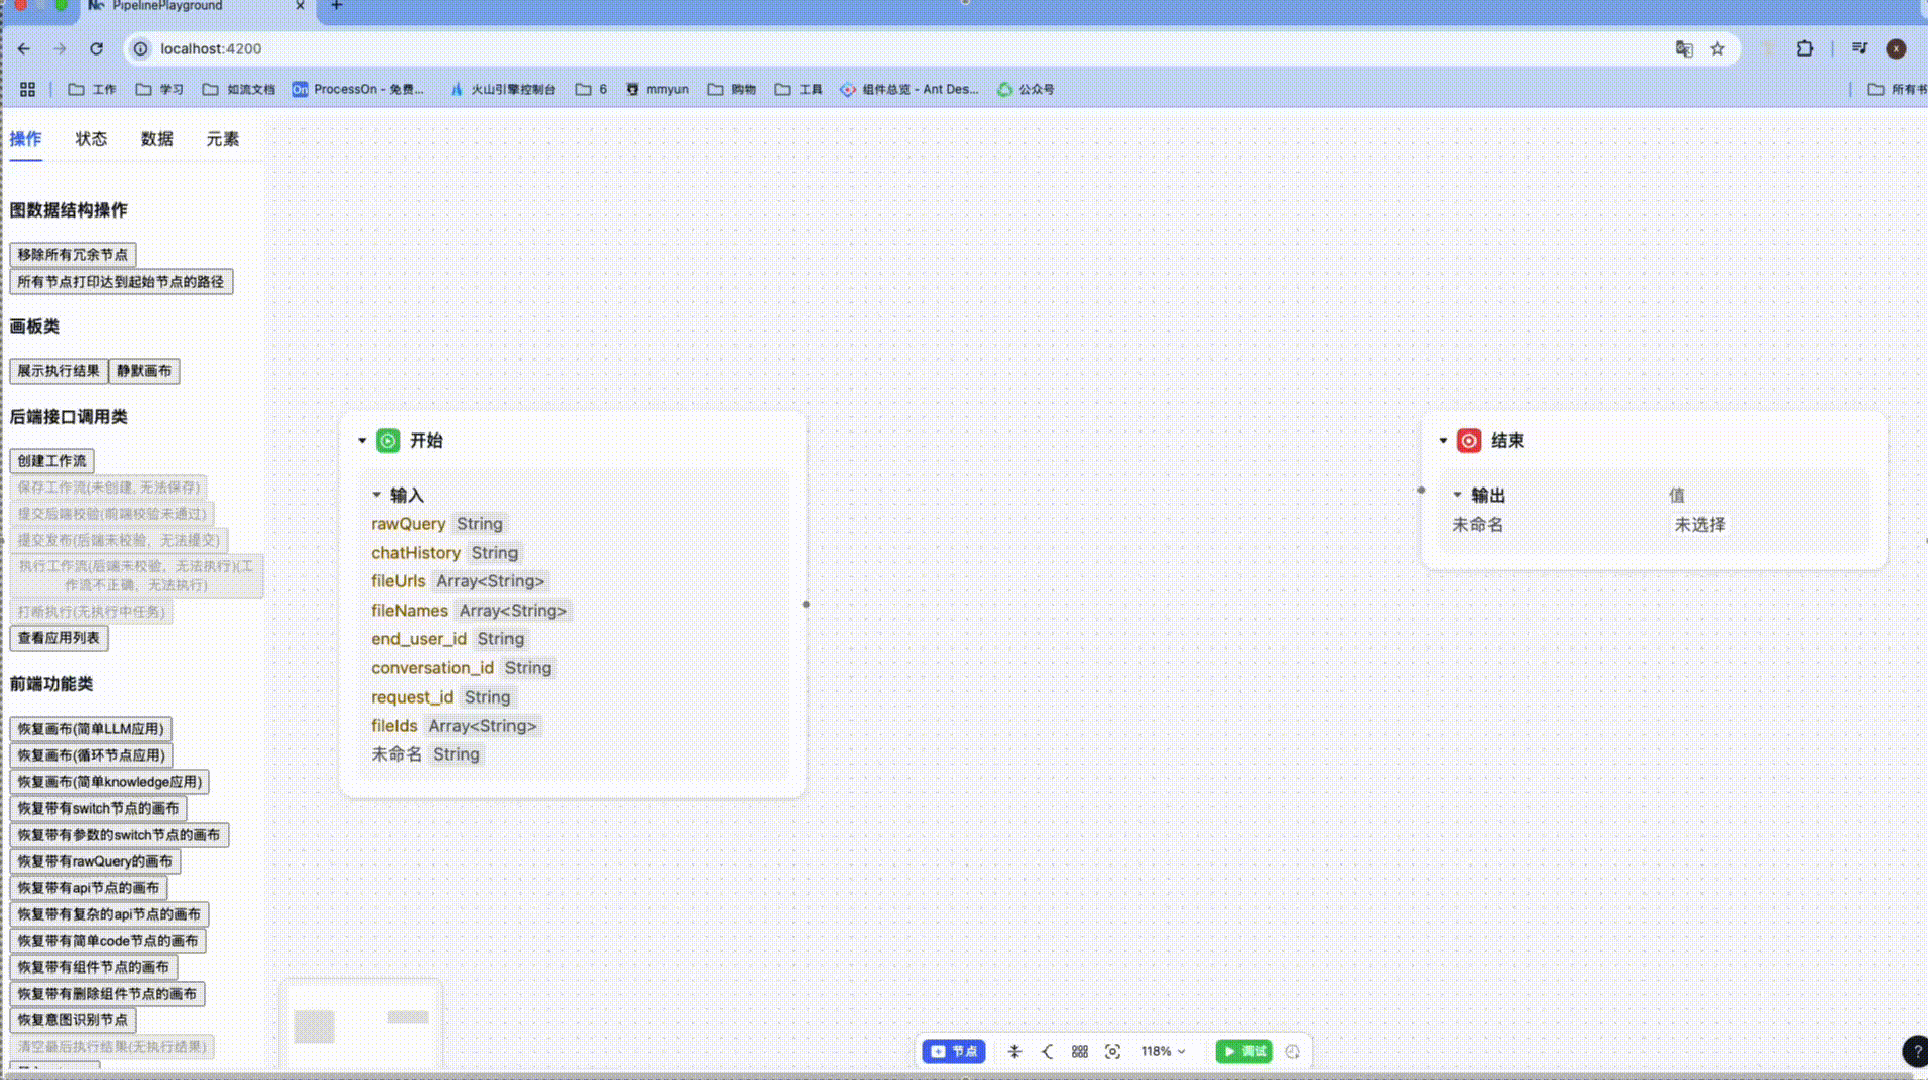1928x1080 pixels.
Task: Switch to the 元素 tab
Action: click(222, 139)
